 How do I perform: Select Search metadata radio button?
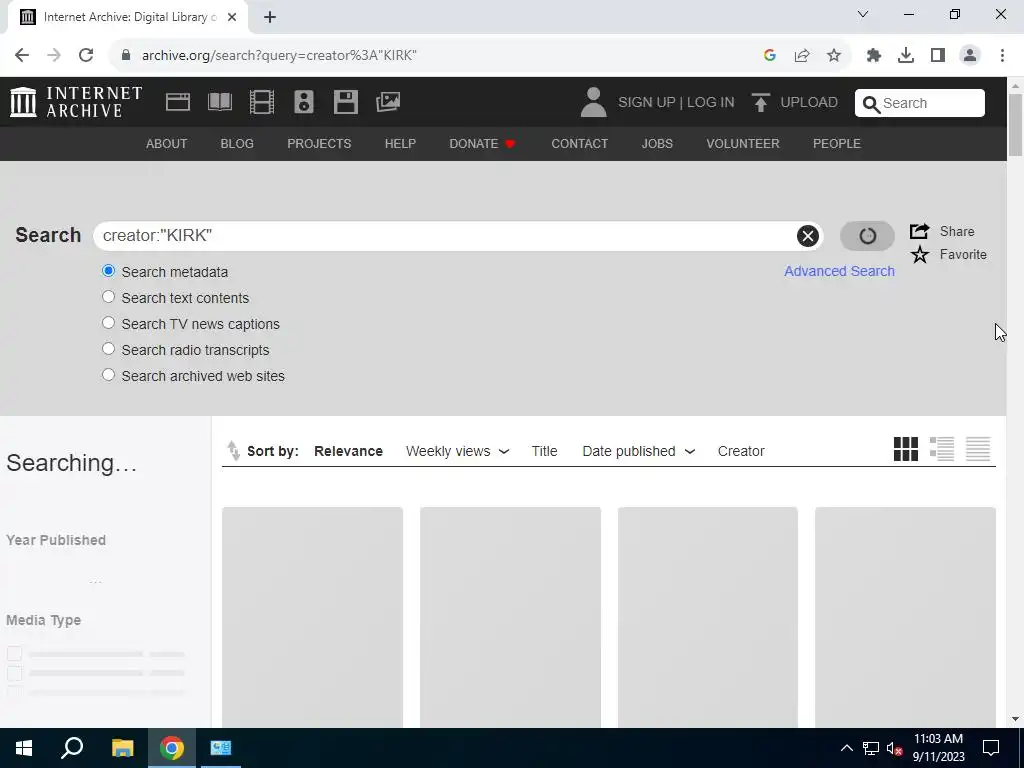click(x=108, y=271)
